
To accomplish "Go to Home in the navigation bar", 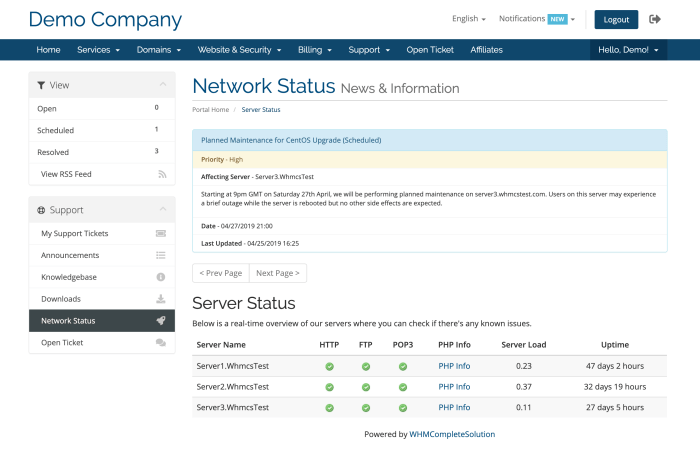I will (48, 50).
